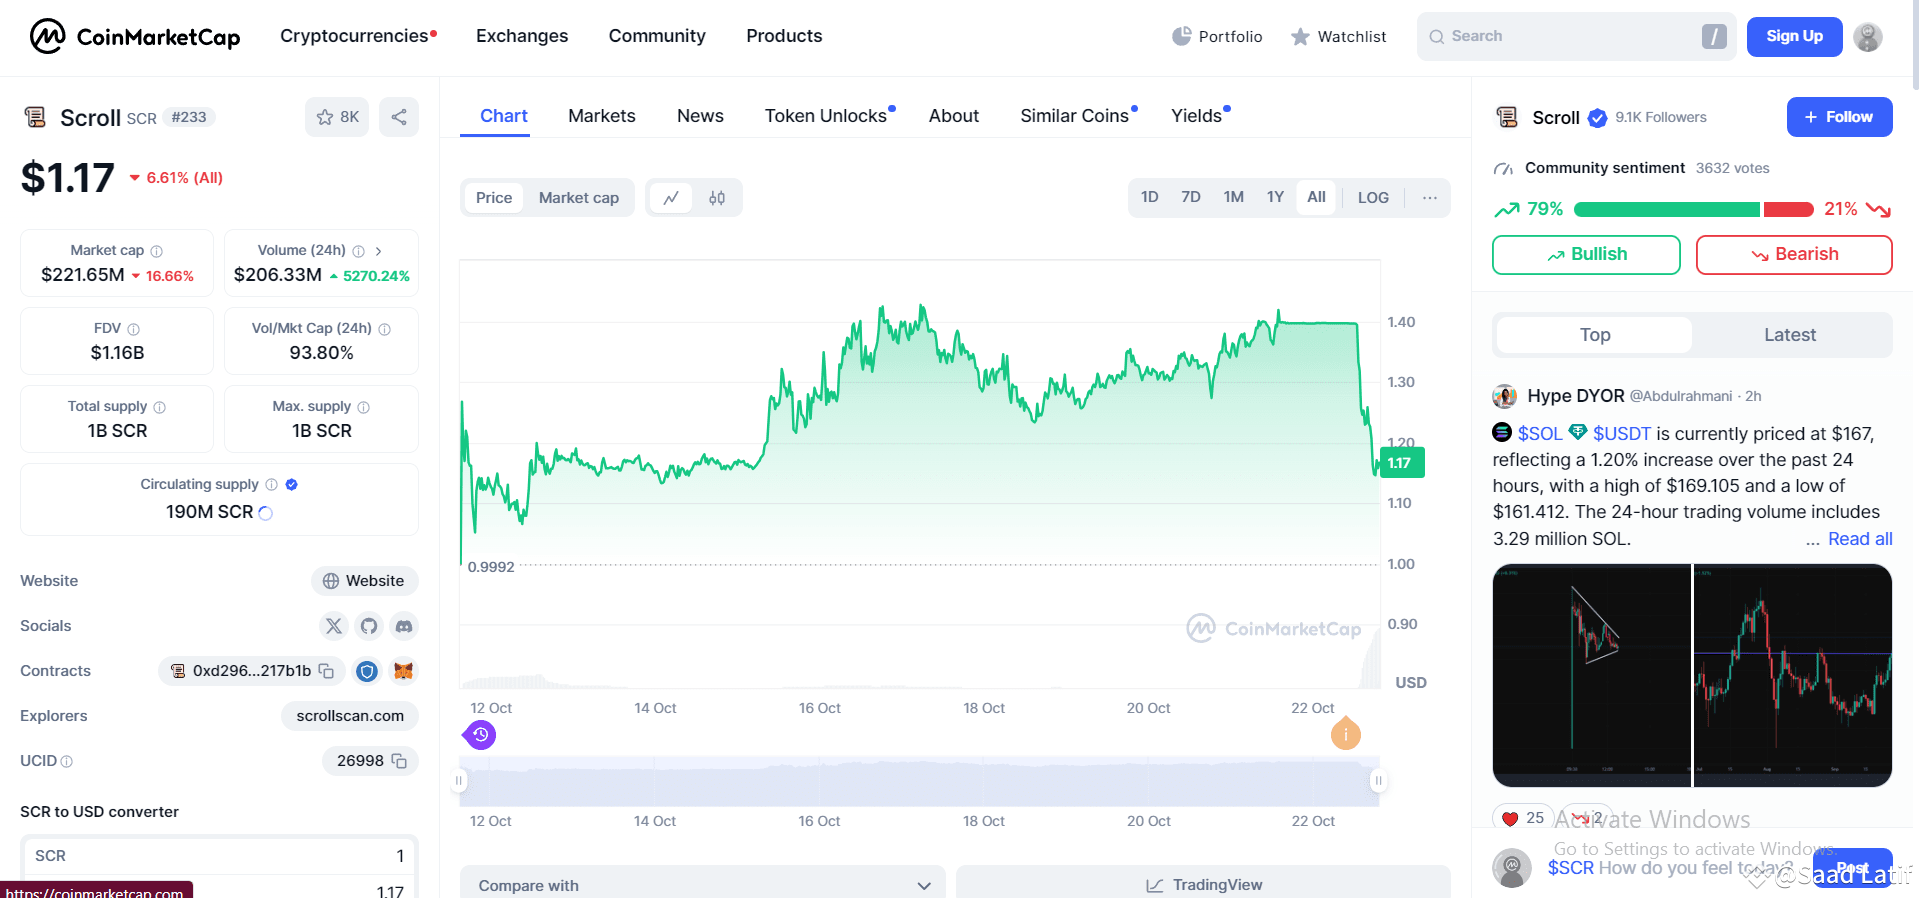
Task: Click the Volume (24h) info icon
Action: point(359,251)
